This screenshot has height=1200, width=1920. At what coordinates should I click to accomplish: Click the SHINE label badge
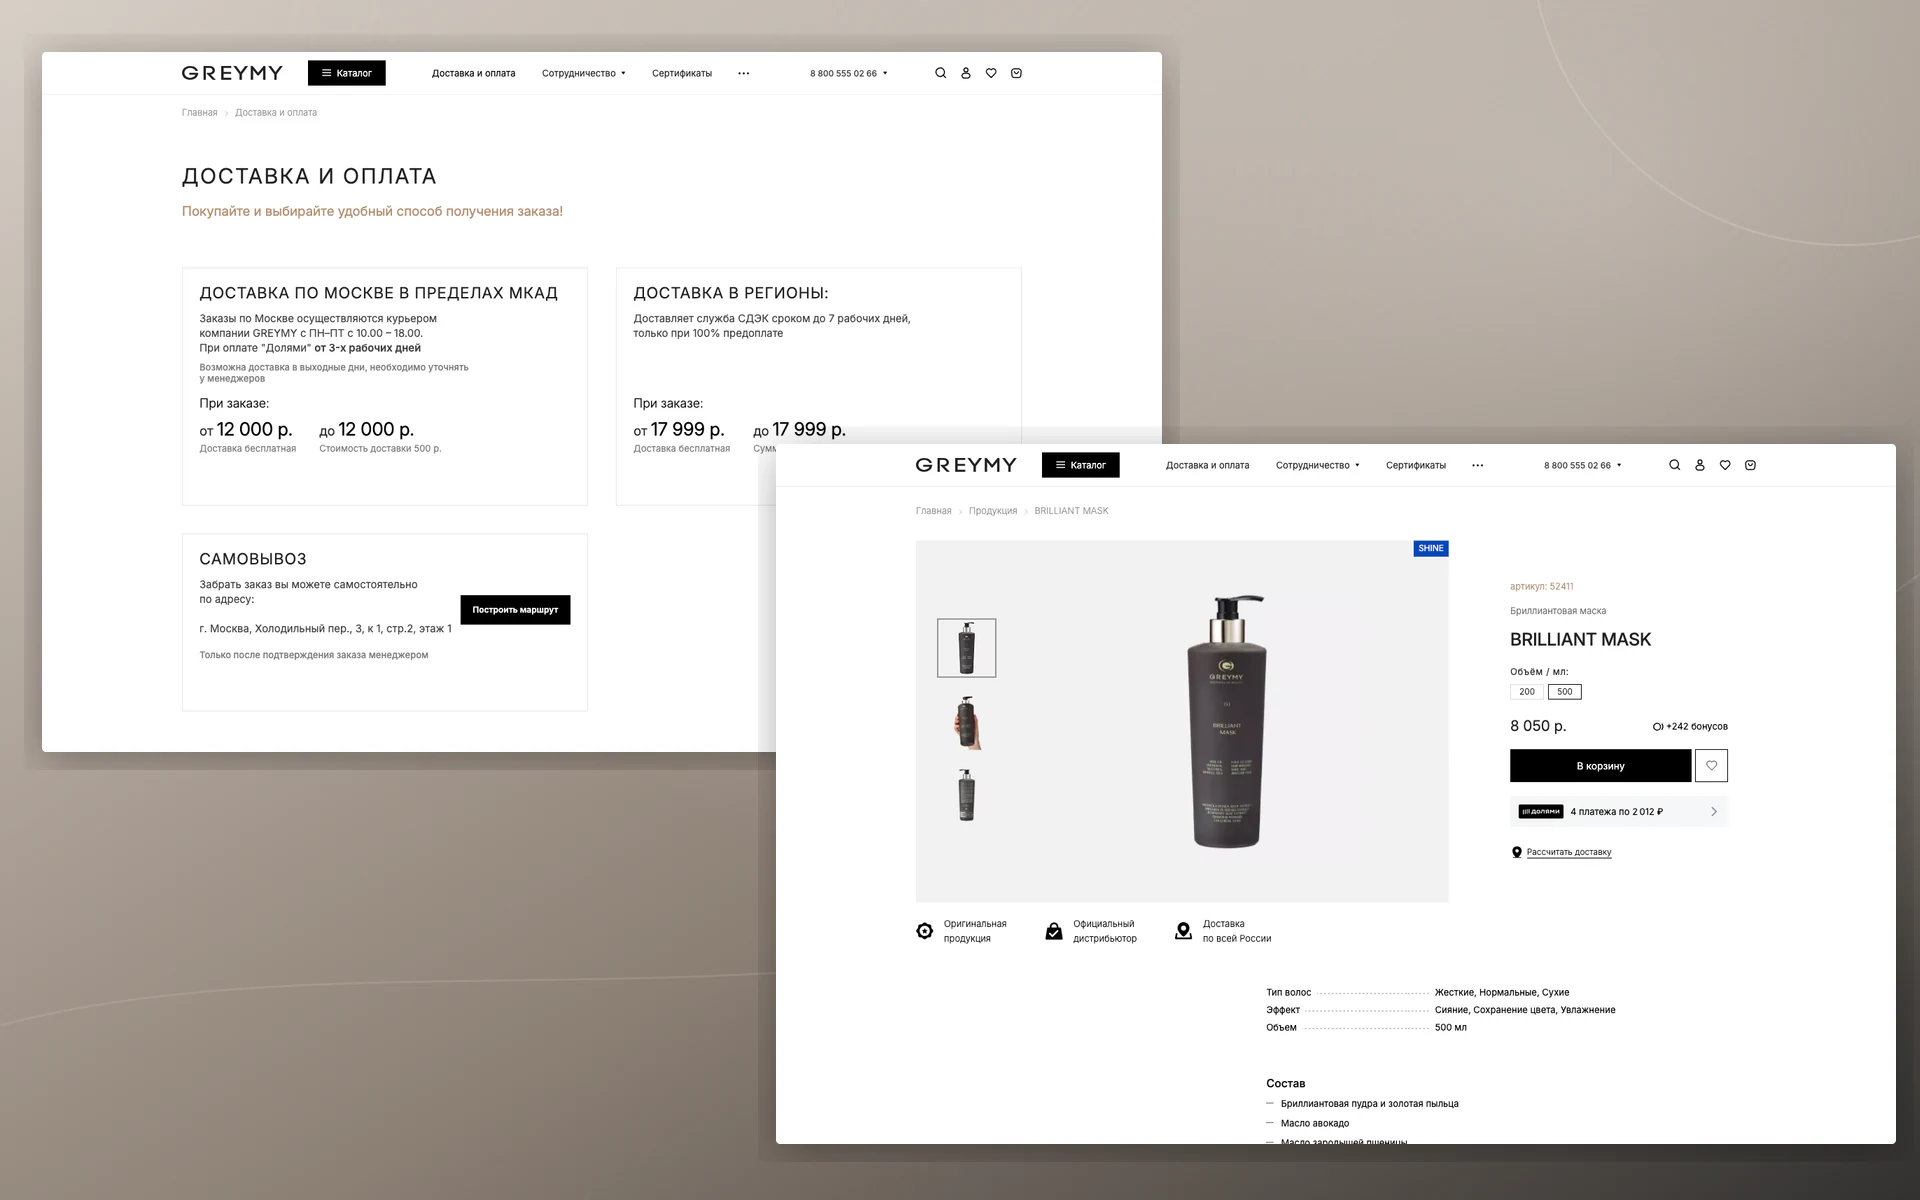pyautogui.click(x=1431, y=548)
